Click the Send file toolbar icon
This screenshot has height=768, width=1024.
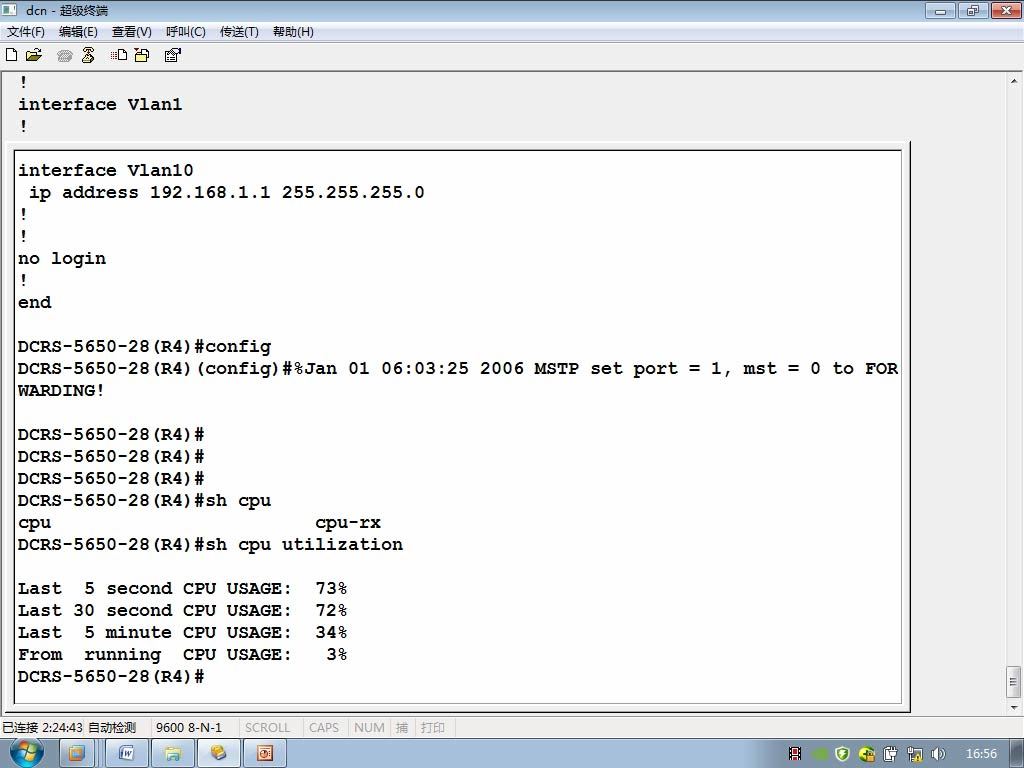119,56
